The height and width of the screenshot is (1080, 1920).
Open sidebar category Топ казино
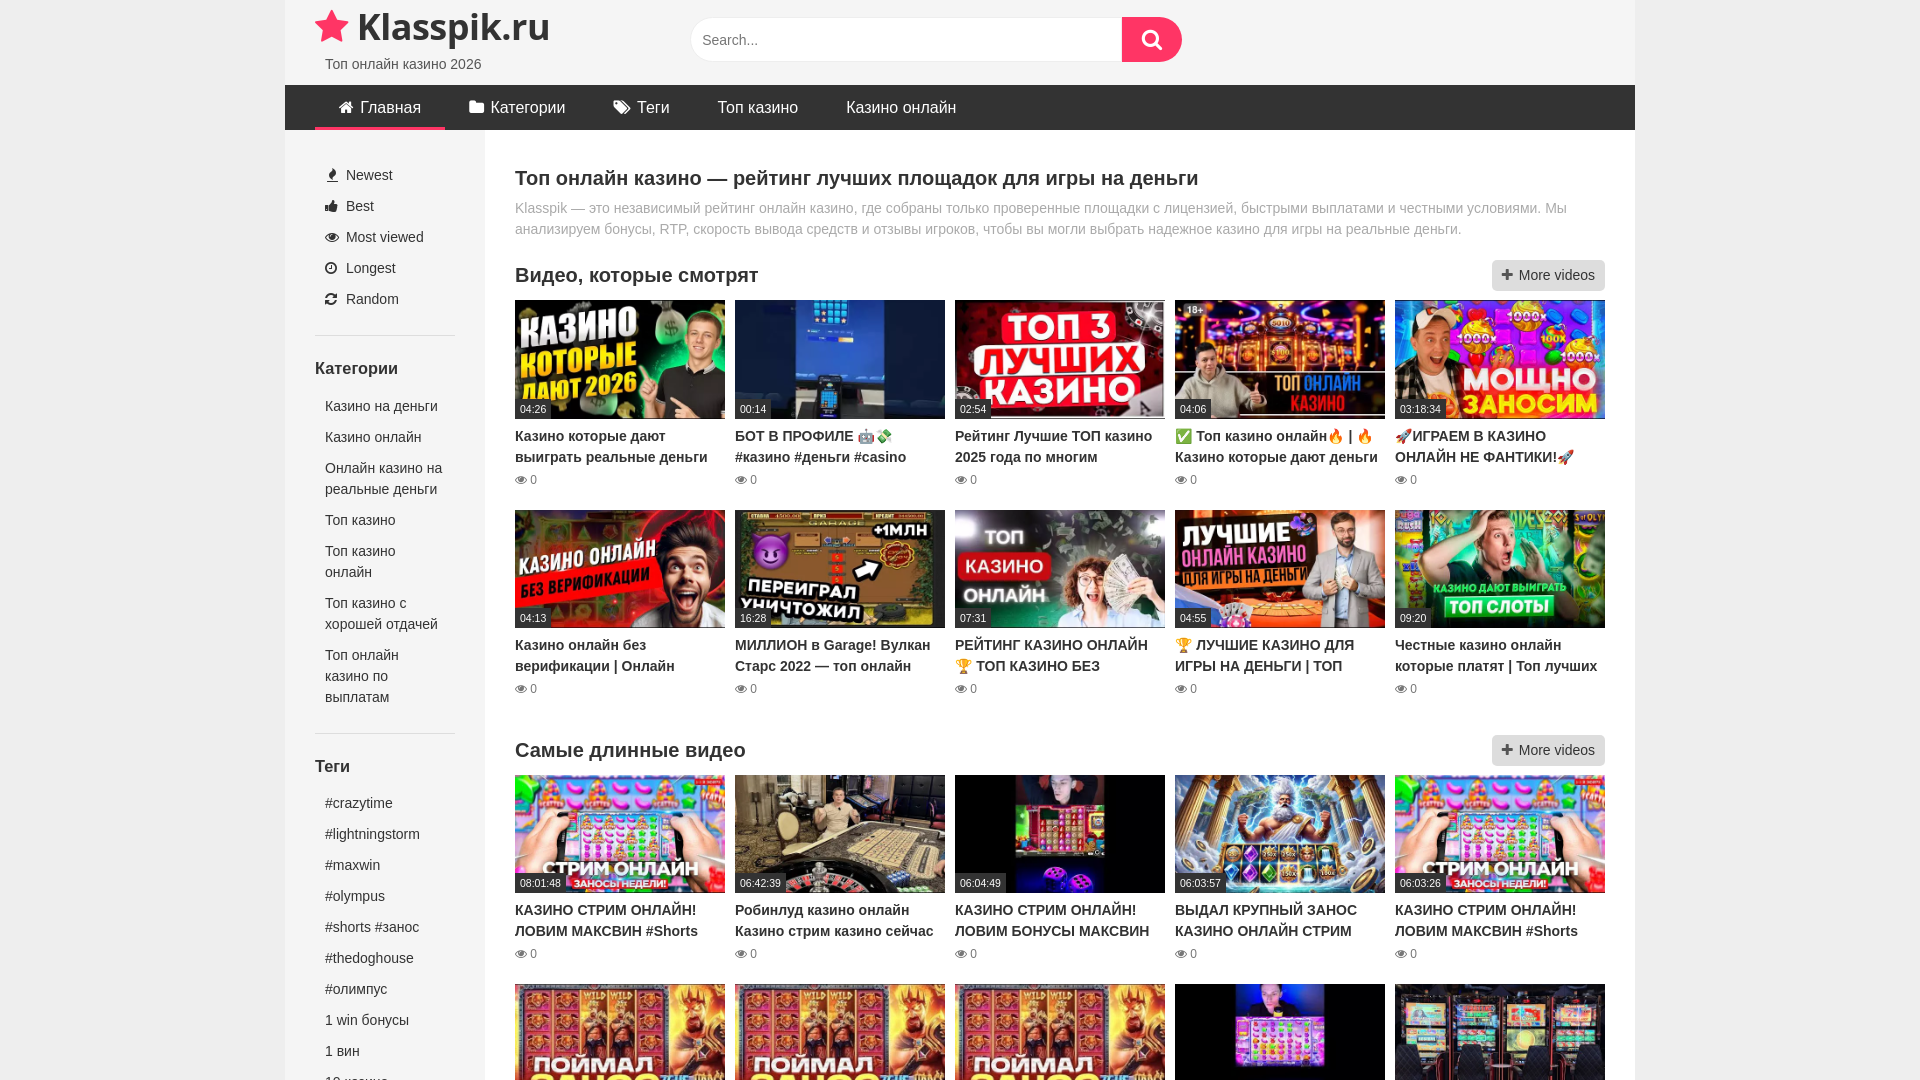point(360,520)
